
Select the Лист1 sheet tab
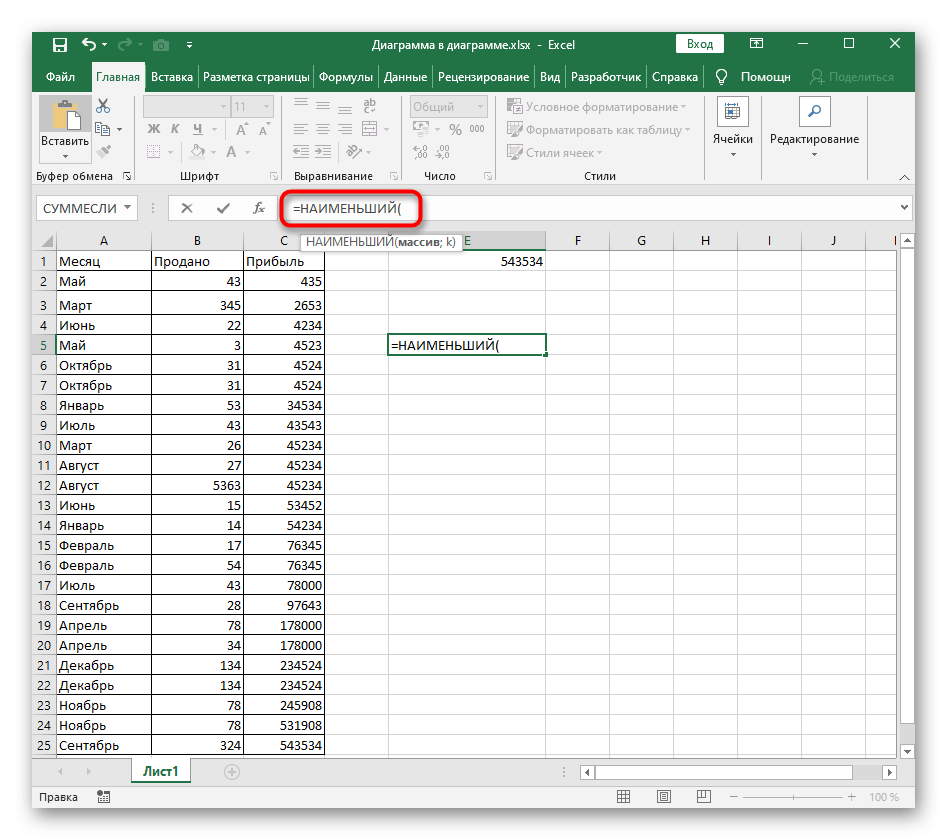[161, 771]
